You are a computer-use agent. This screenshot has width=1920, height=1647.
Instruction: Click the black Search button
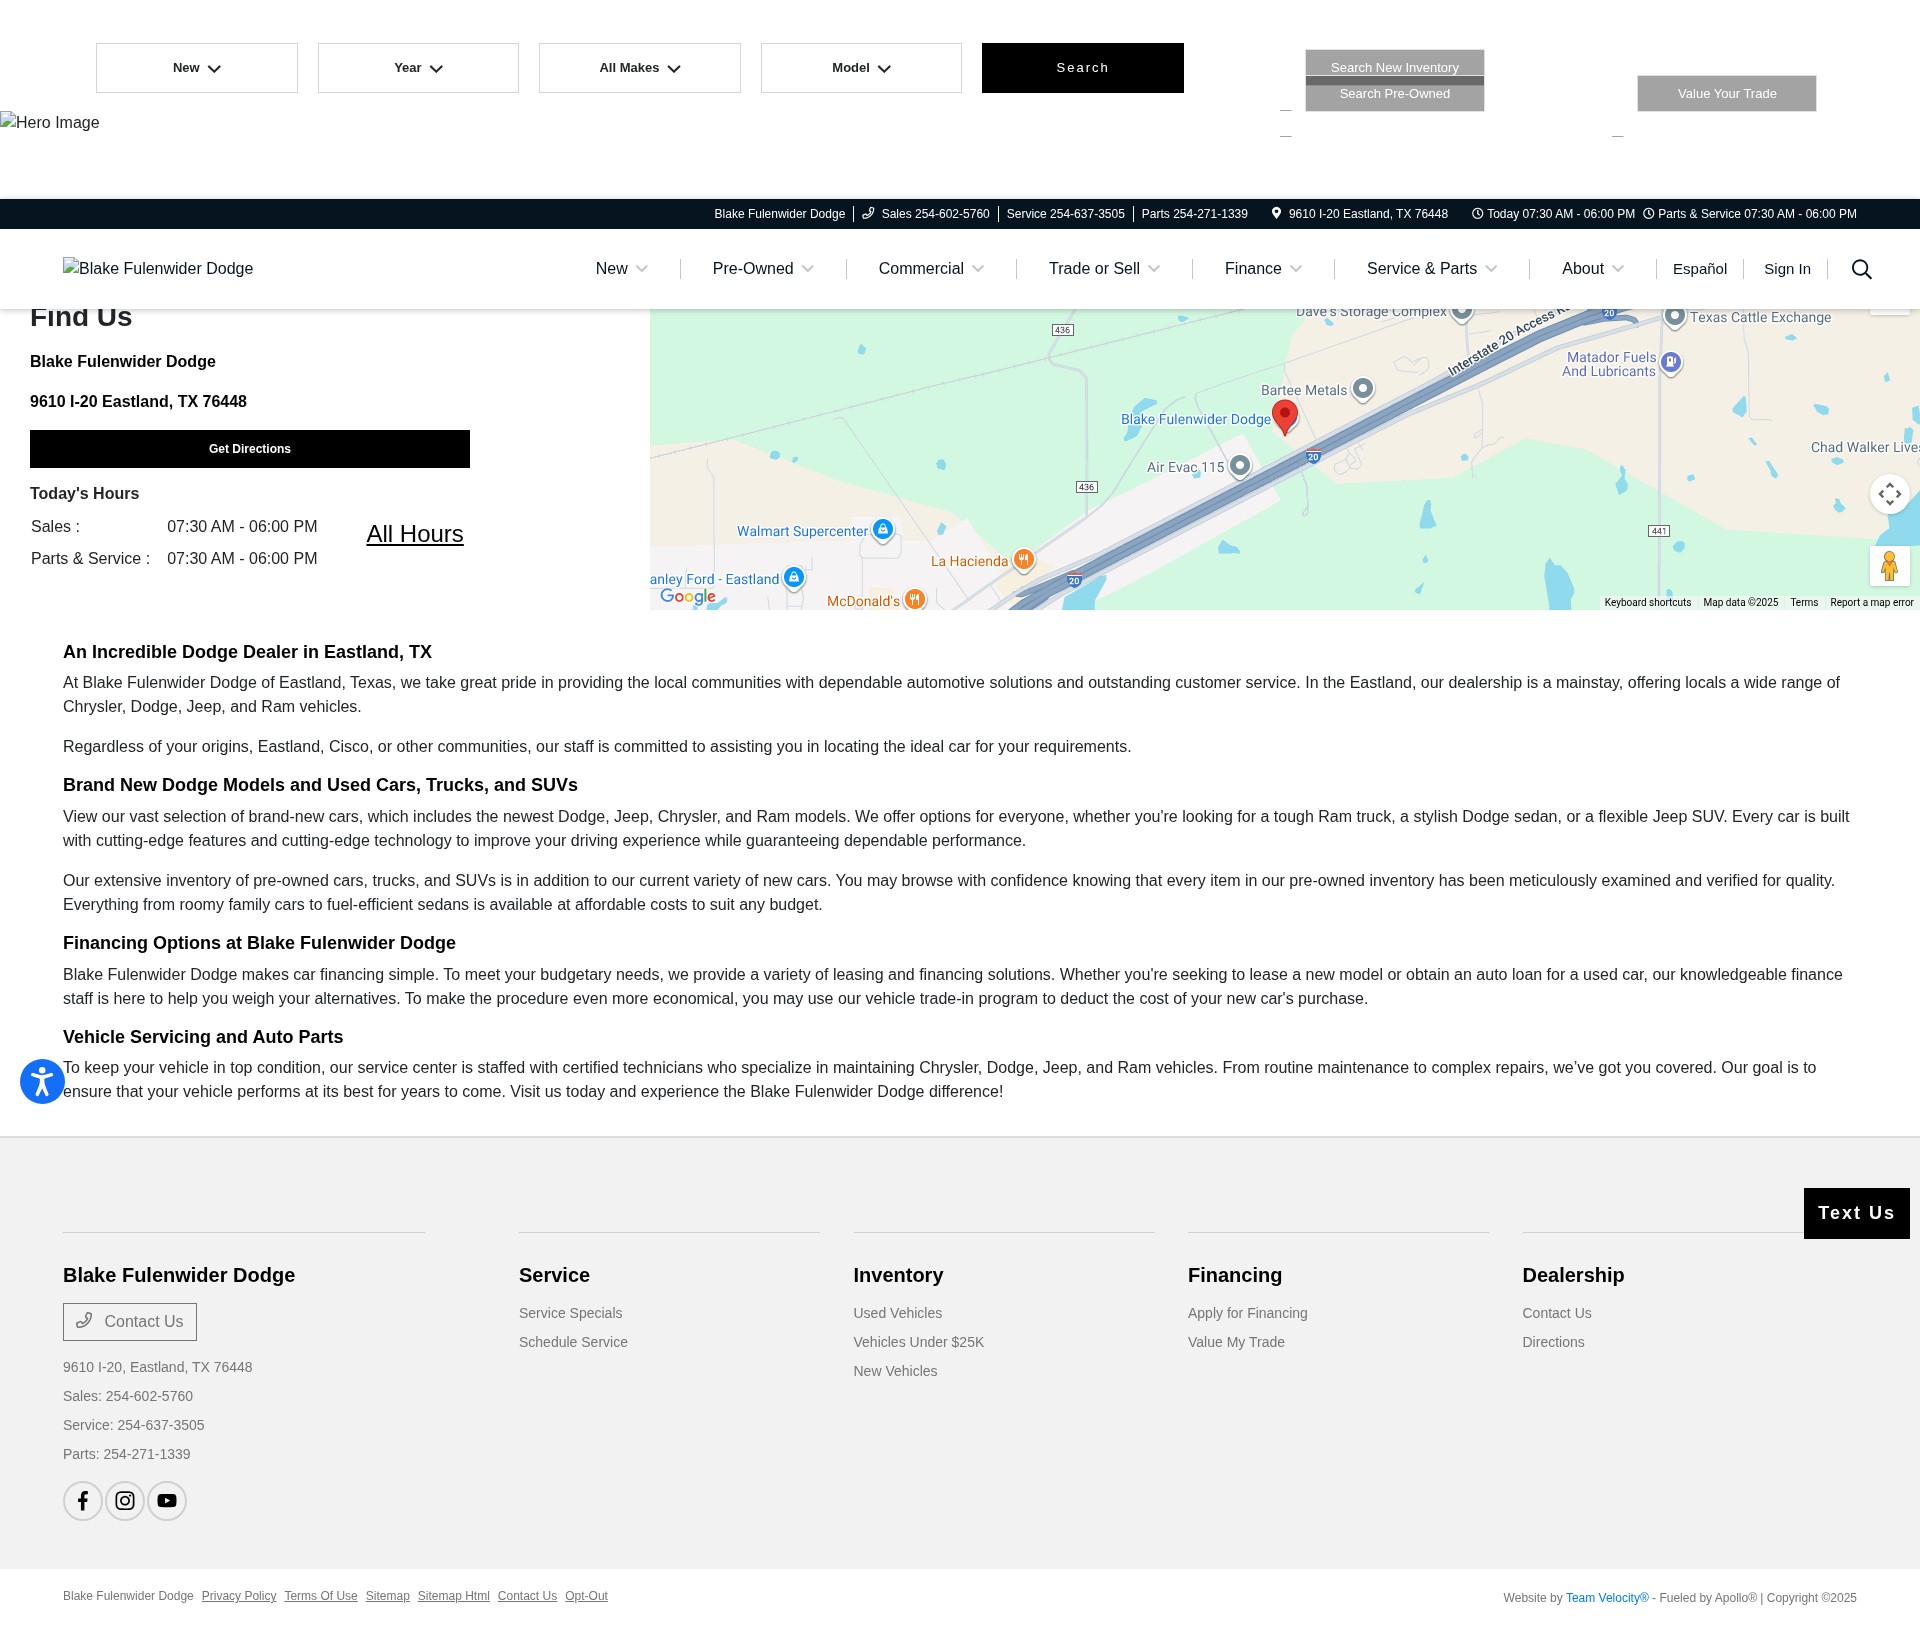point(1083,68)
